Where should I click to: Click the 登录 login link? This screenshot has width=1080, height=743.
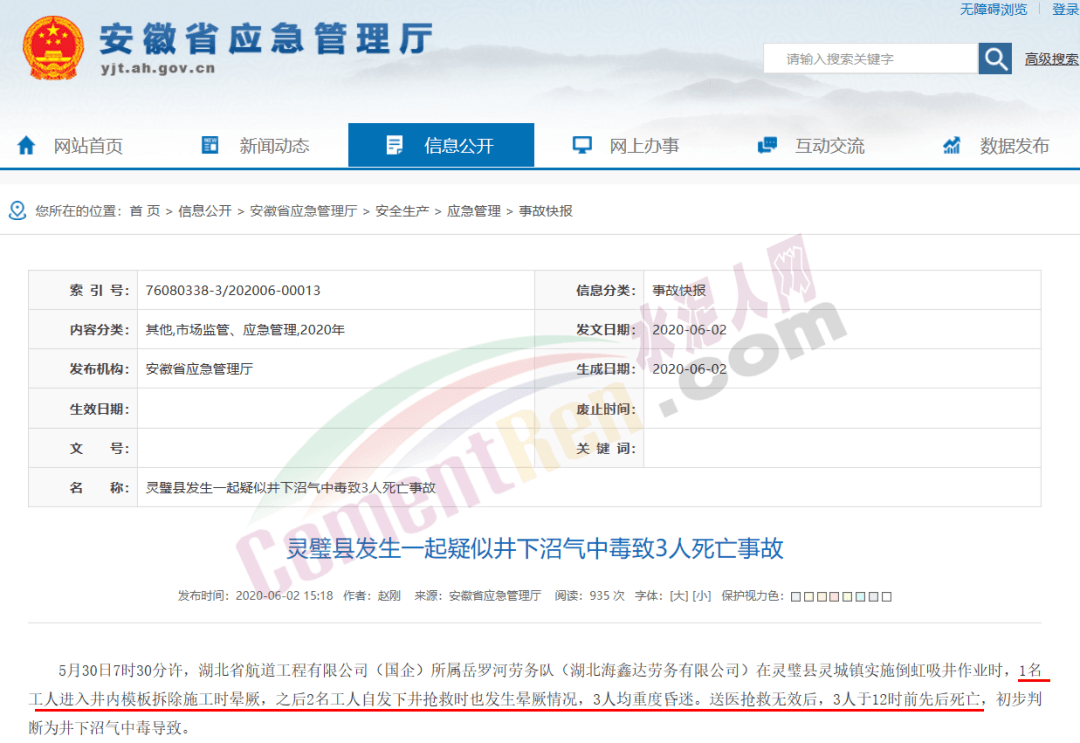(1065, 9)
